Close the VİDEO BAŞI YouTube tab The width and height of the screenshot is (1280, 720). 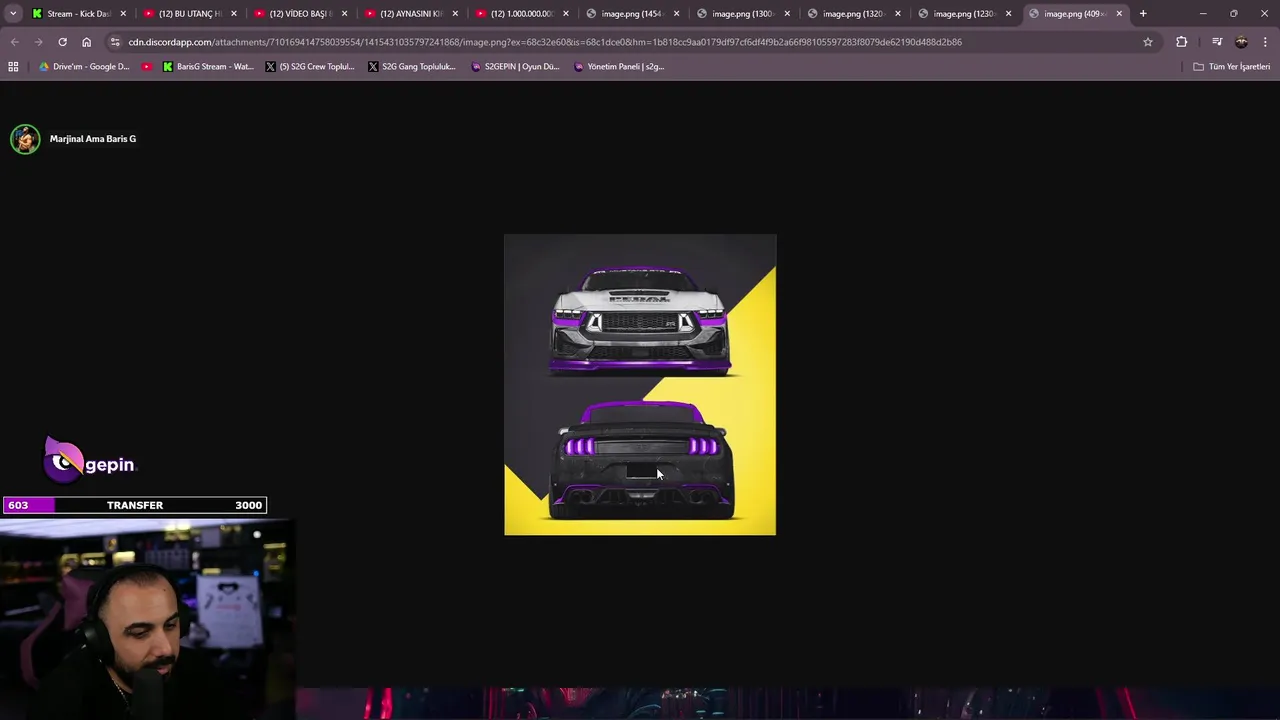click(x=345, y=14)
